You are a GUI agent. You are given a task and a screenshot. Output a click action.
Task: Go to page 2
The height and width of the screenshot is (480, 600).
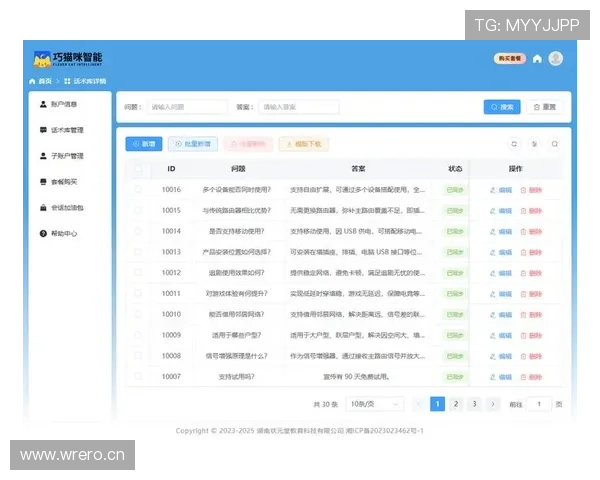point(456,404)
